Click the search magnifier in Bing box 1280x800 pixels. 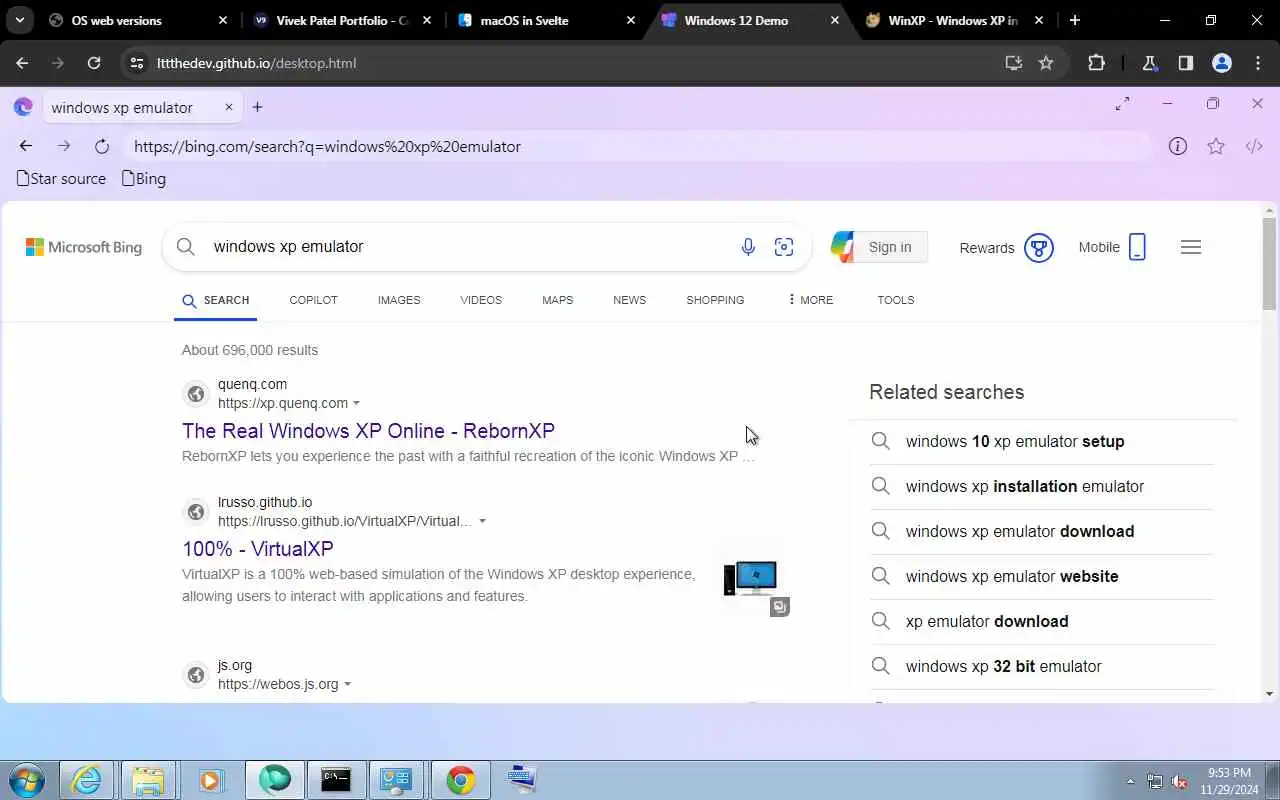click(x=186, y=247)
